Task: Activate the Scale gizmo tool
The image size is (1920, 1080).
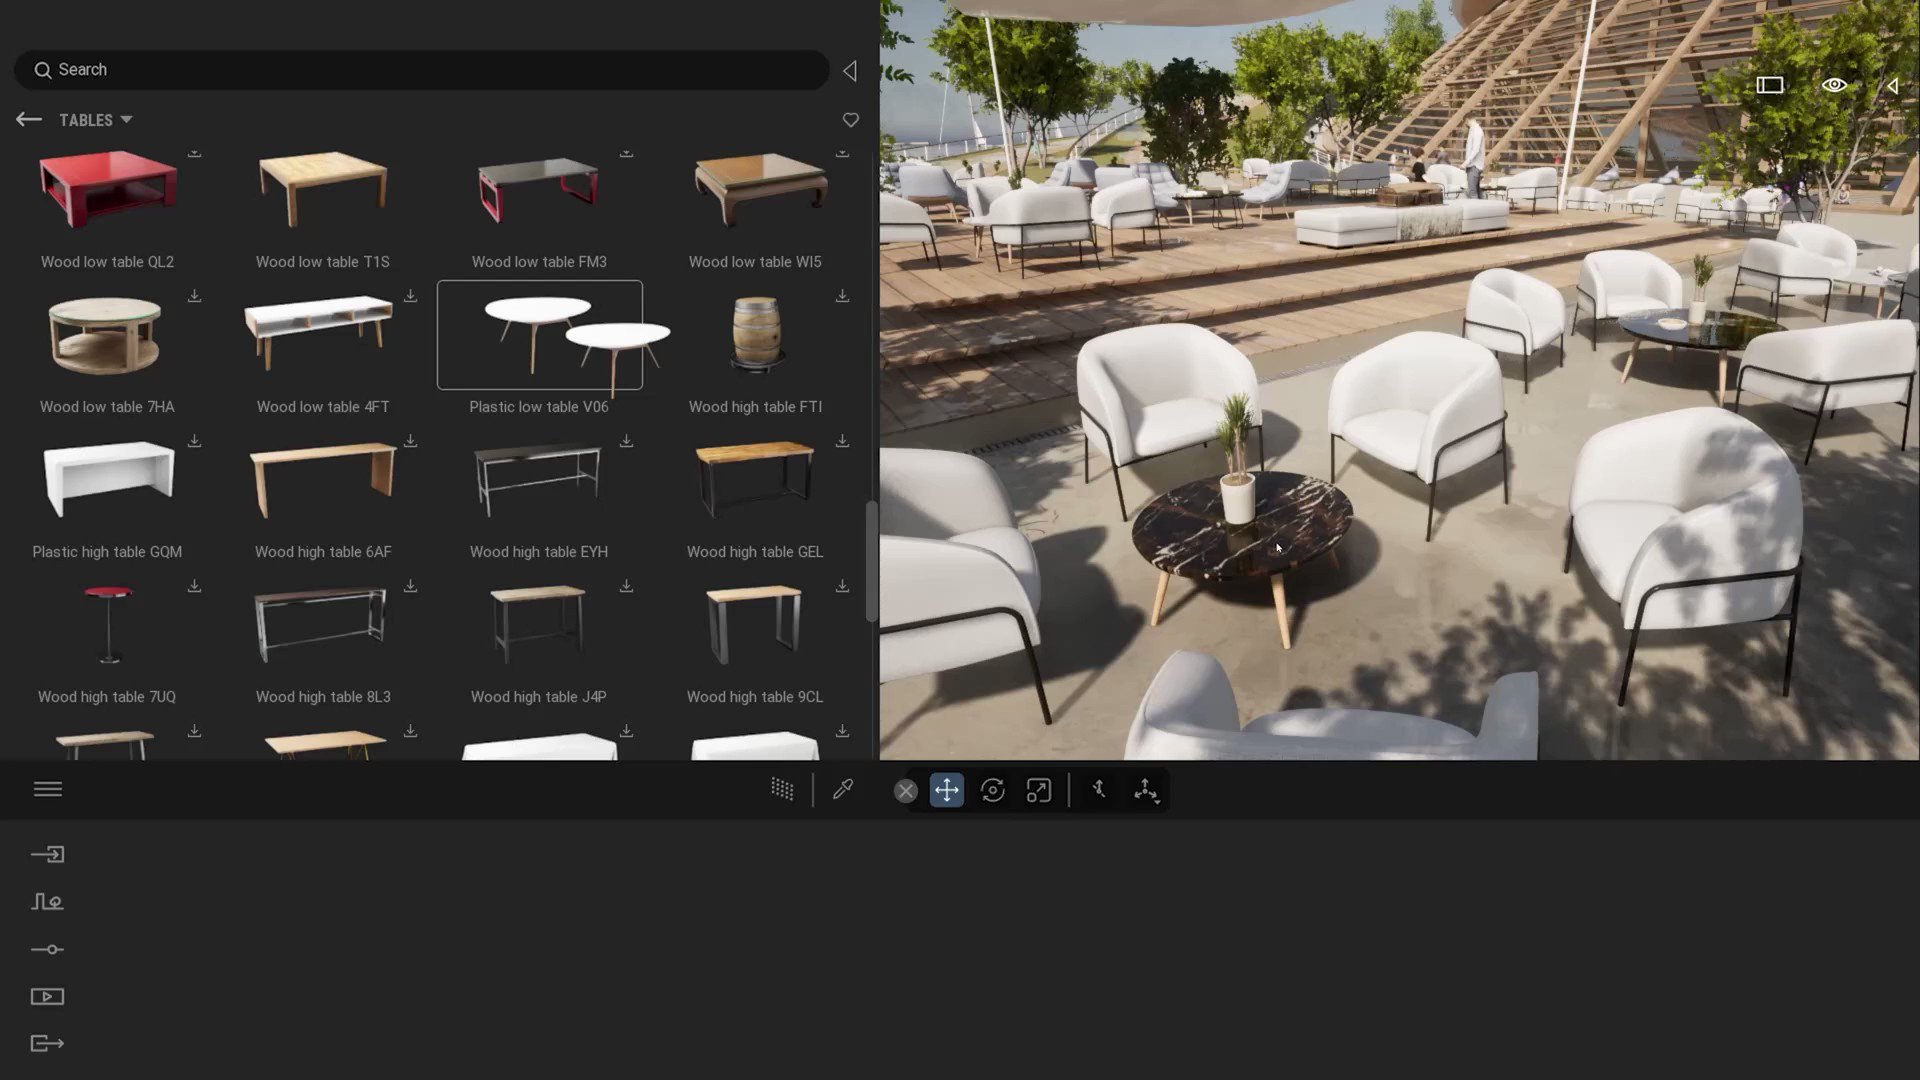Action: click(1038, 790)
